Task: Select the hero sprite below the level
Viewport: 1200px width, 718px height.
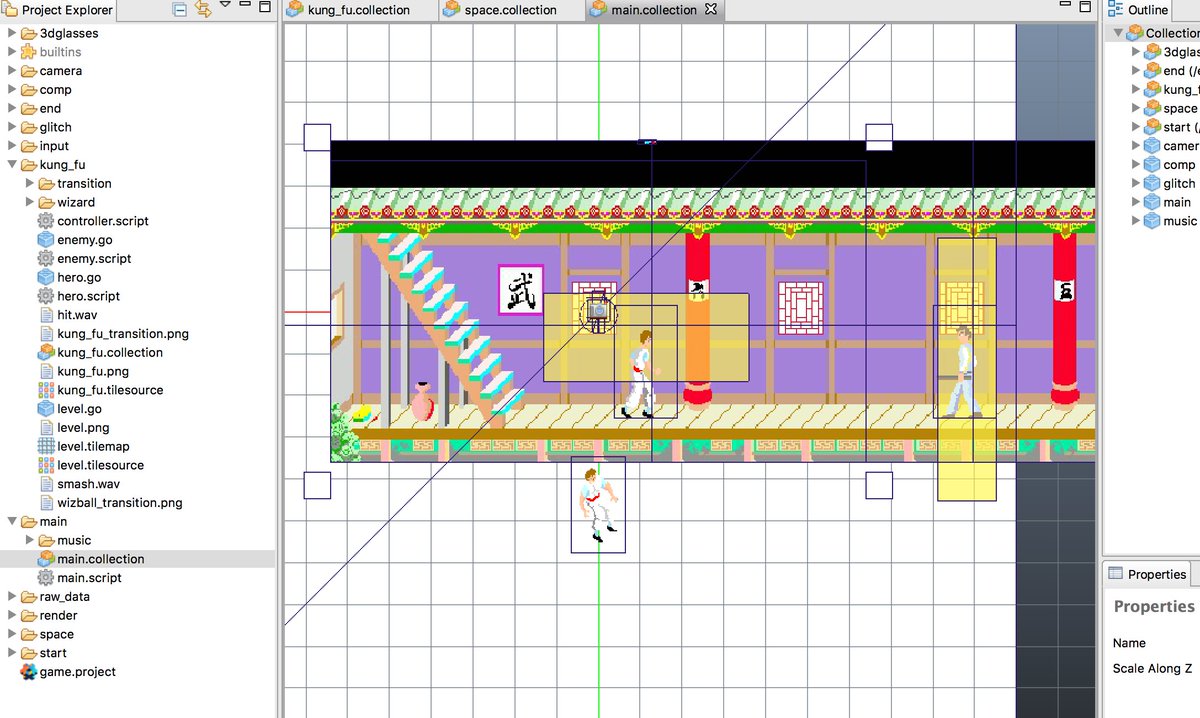Action: 598,505
